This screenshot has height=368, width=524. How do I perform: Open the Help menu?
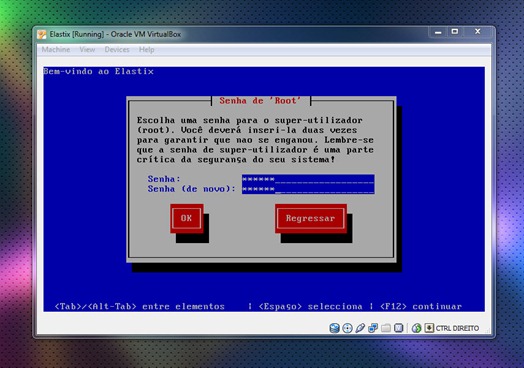pos(146,49)
